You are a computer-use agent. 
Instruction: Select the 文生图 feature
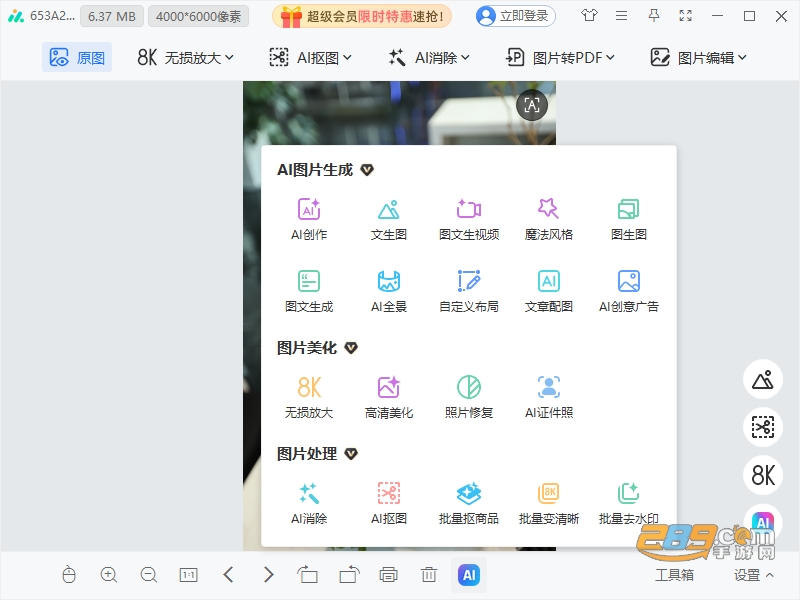click(389, 219)
